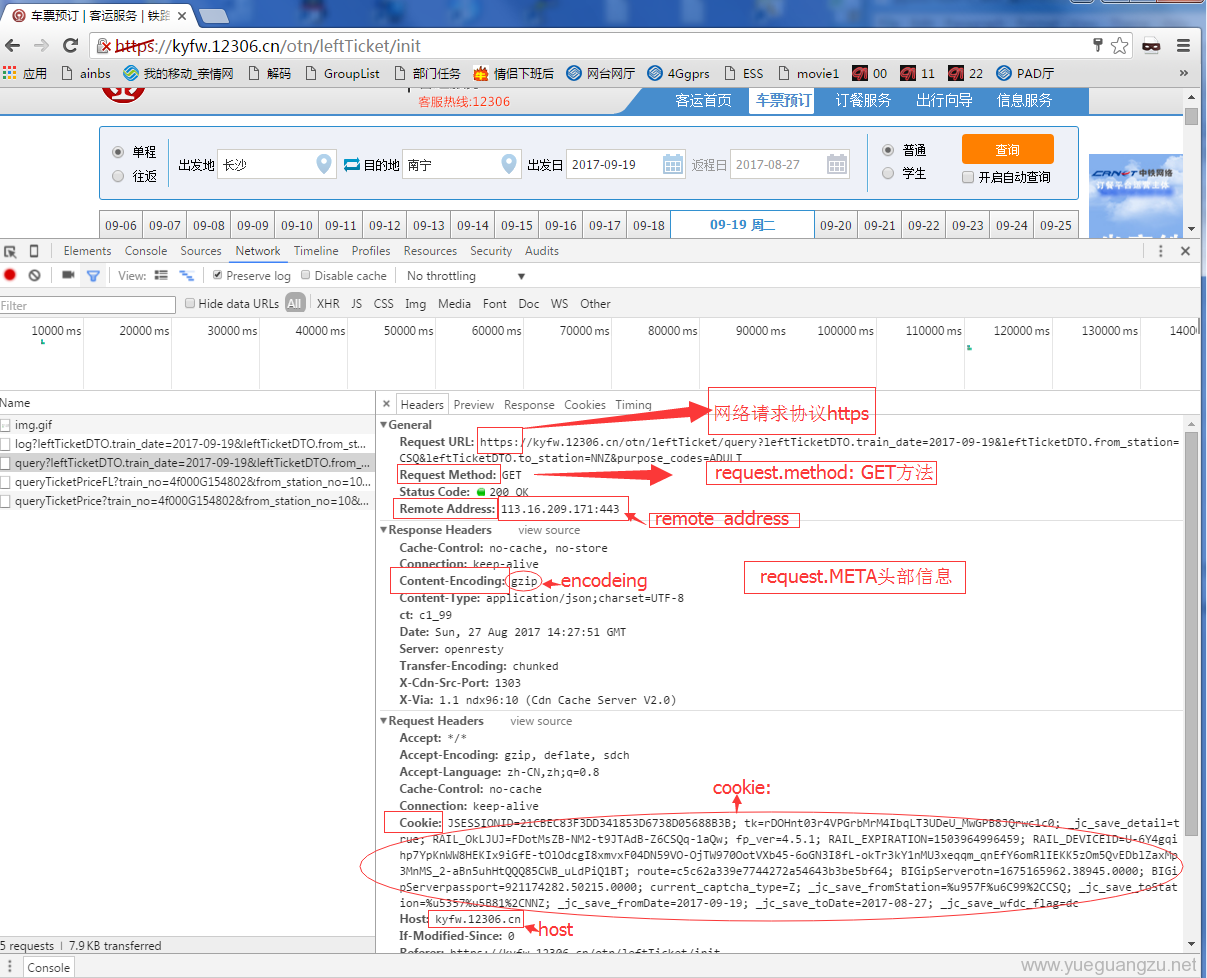The height and width of the screenshot is (978, 1207).
Task: Switch to Sources DevTools tab
Action: [201, 251]
